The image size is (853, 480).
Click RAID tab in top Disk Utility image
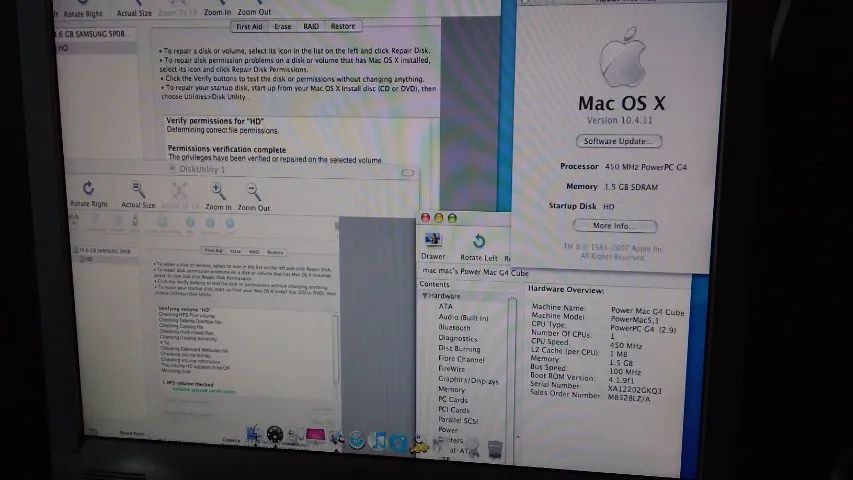coord(311,27)
